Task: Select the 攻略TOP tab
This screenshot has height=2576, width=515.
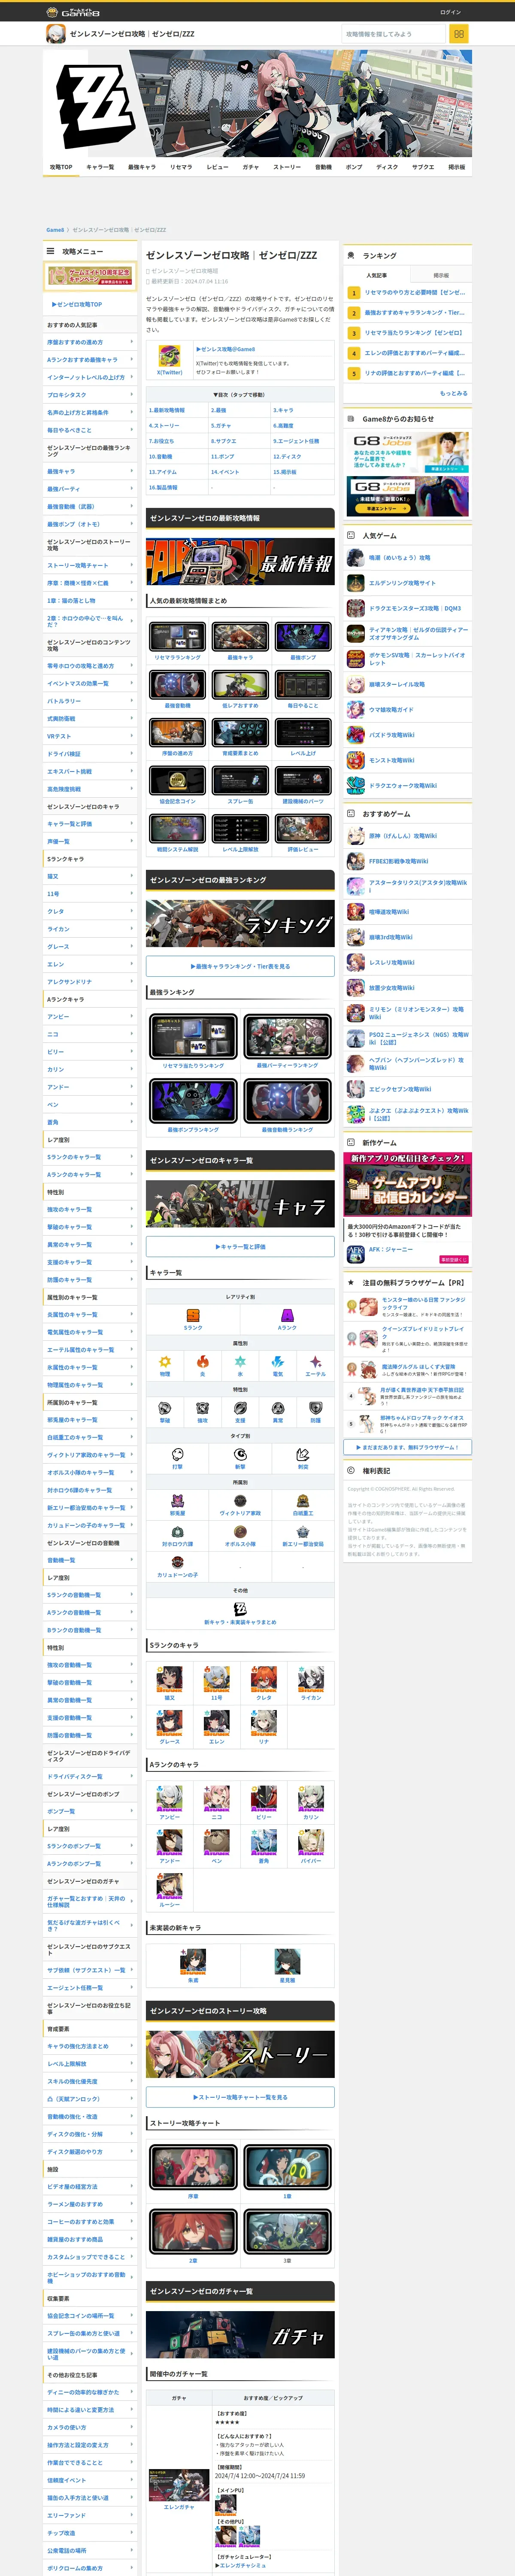Action: [x=61, y=167]
